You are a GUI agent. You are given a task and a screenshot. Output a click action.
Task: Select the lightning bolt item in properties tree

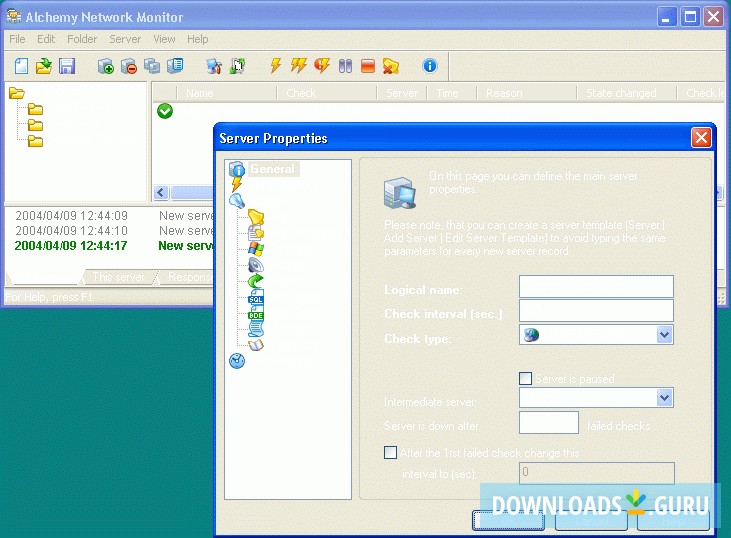coord(237,185)
